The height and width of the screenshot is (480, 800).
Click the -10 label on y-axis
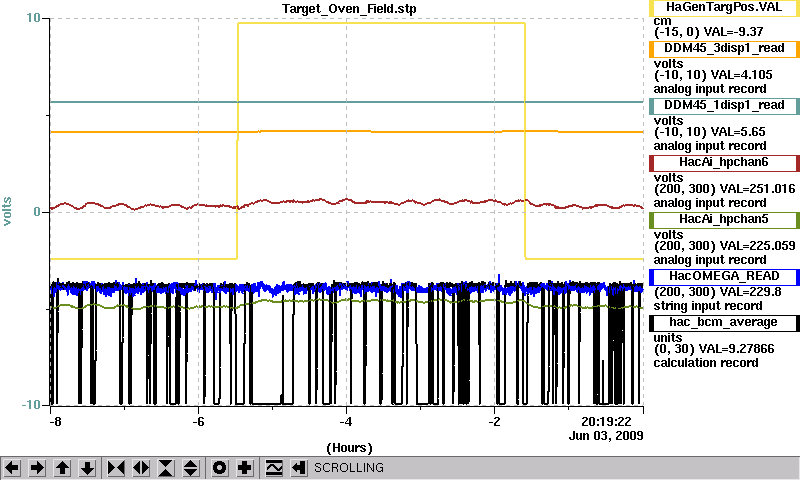point(31,405)
